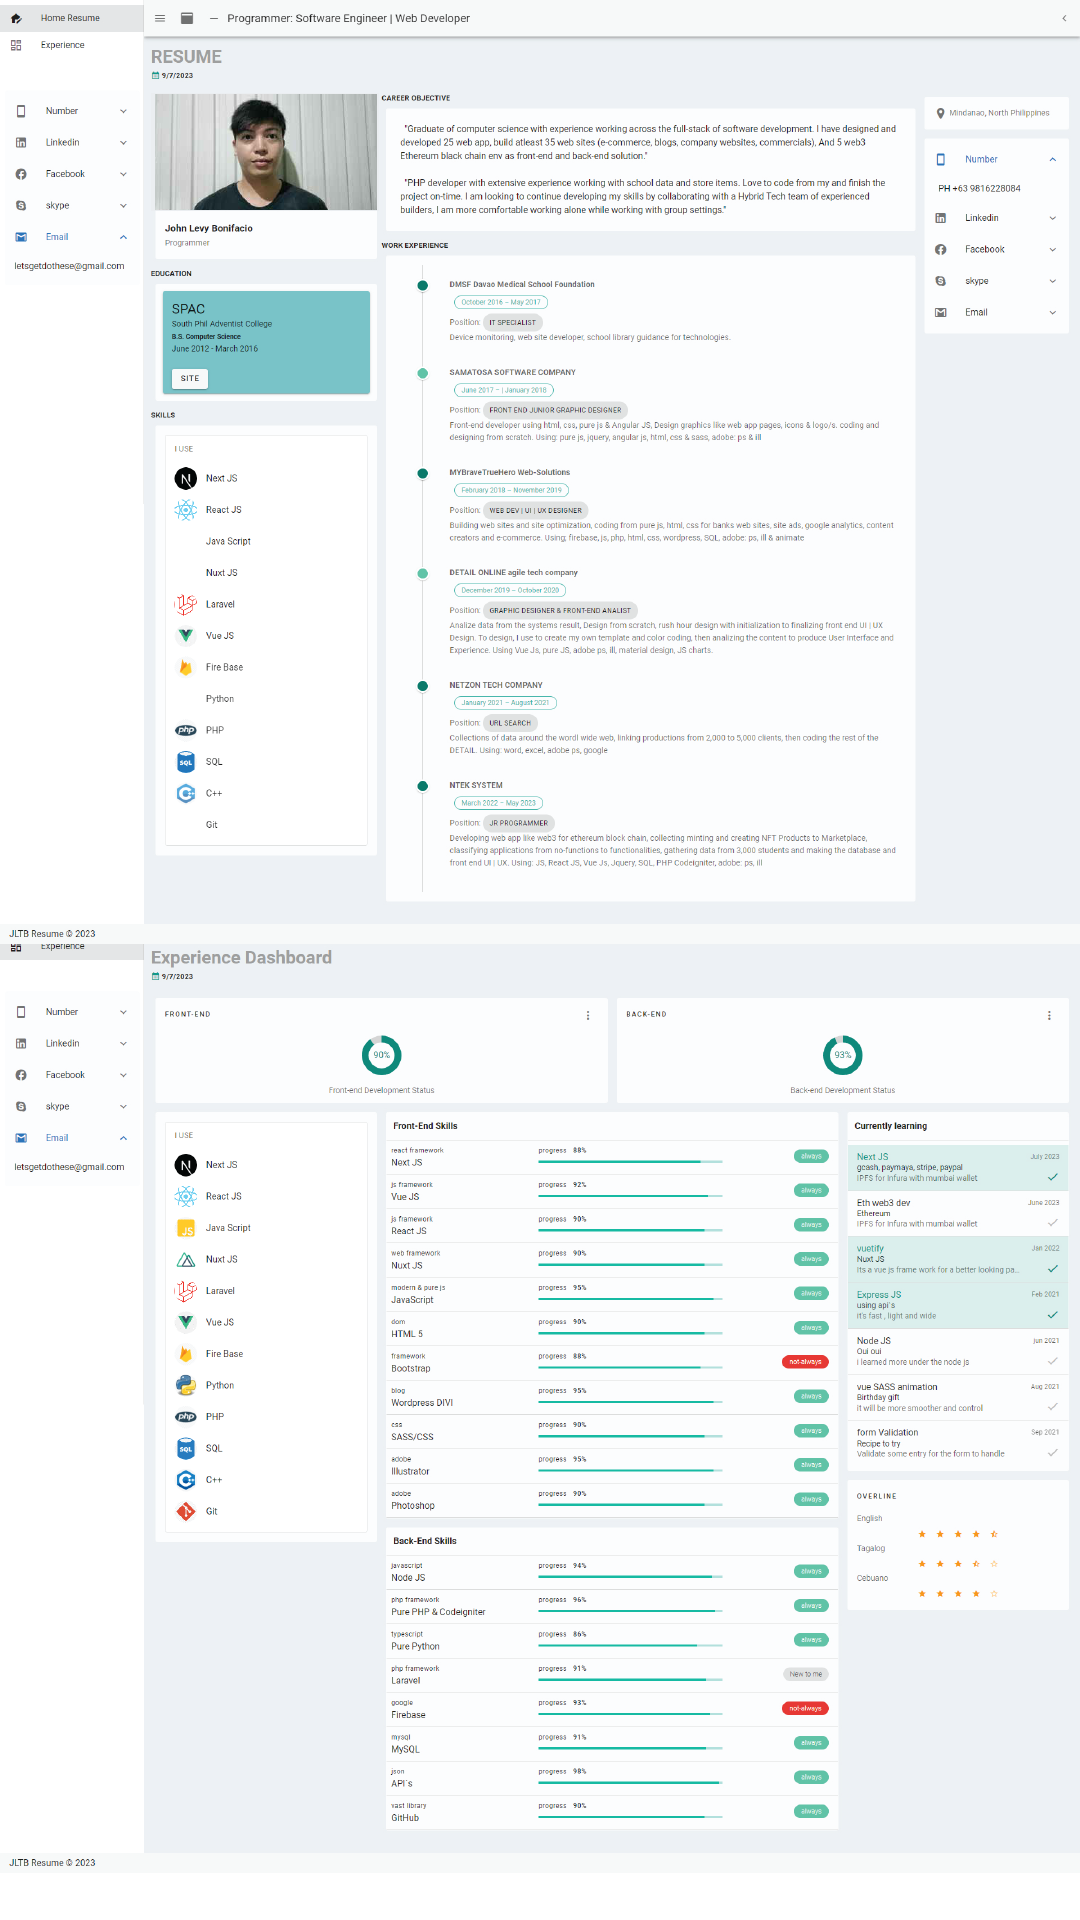This screenshot has height=1920, width=1080.
Task: Click the Next JS 88% progress bar
Action: (630, 1162)
